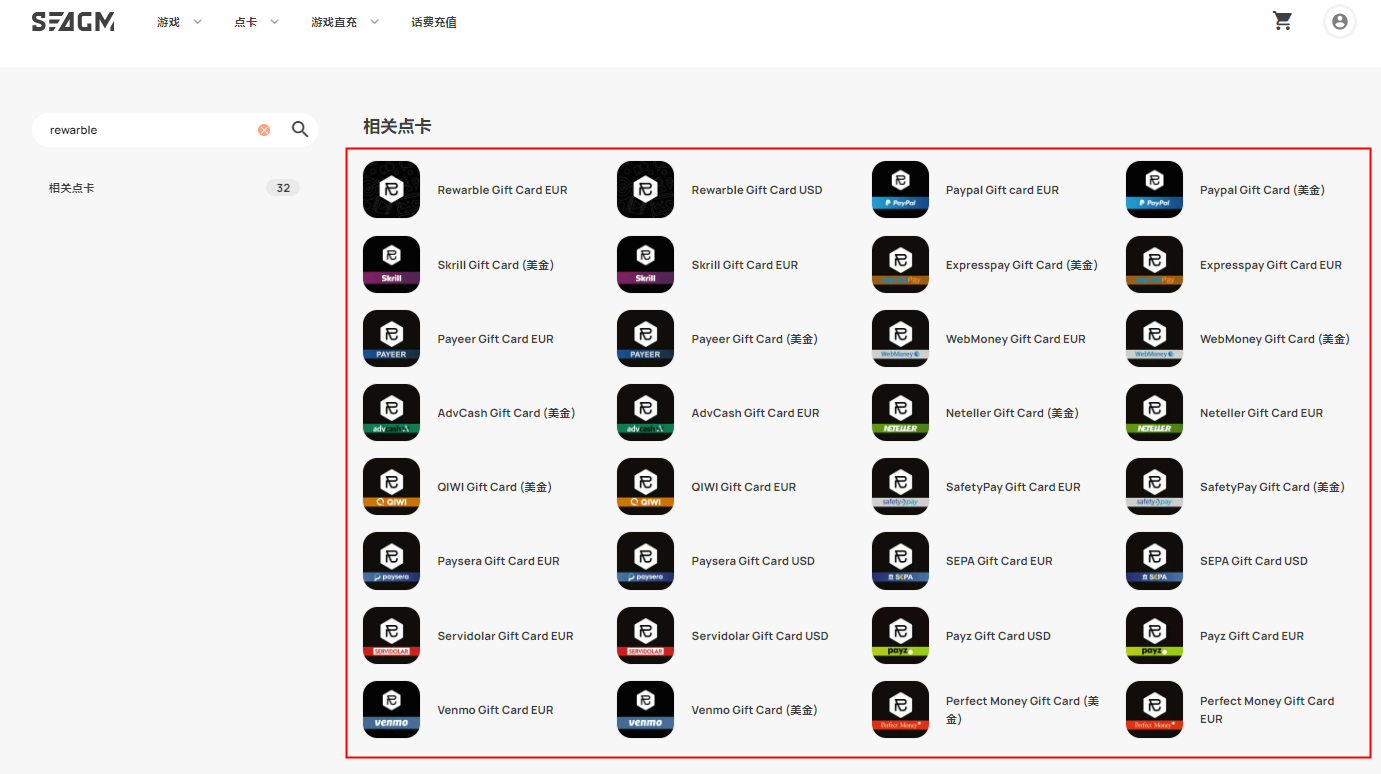Click Payeer Gift Card (美金) icon
This screenshot has height=774, width=1381.
tap(646, 339)
